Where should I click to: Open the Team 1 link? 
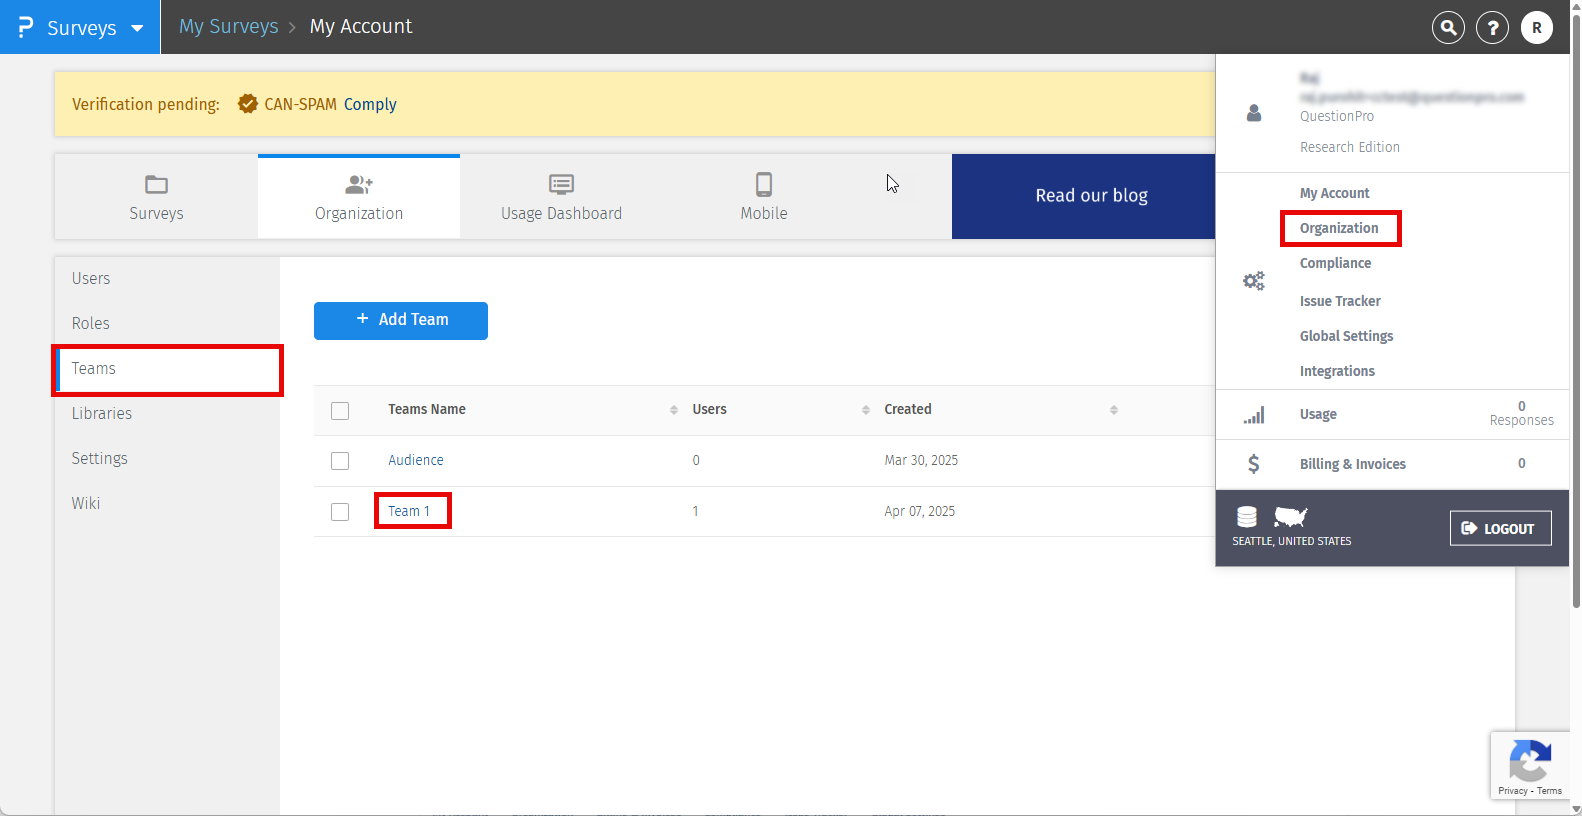pos(409,511)
